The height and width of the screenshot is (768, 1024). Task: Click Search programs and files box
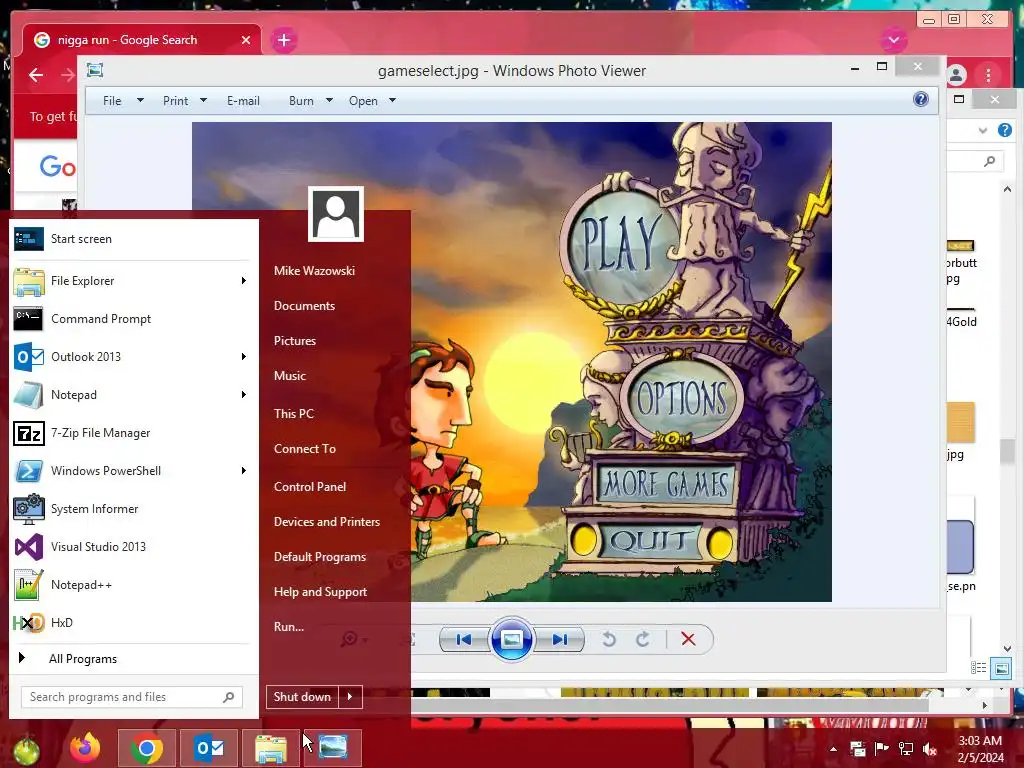[x=131, y=697]
